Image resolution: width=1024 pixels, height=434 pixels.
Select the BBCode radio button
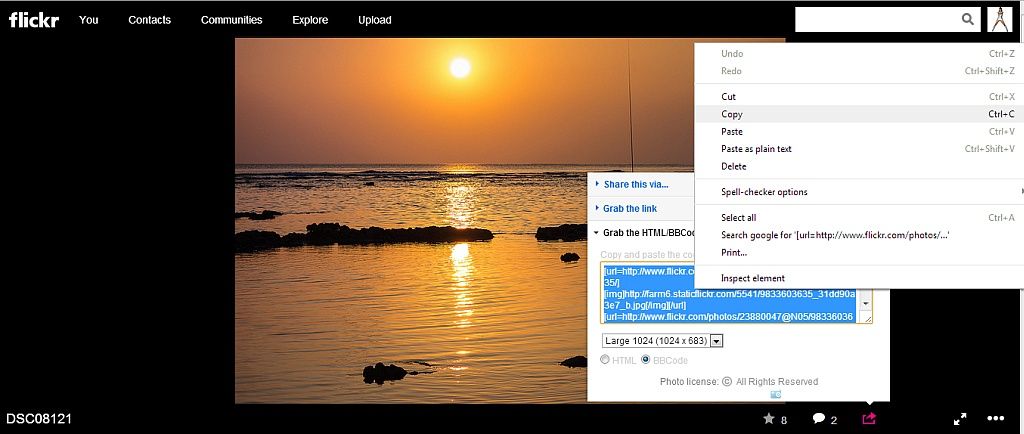click(x=645, y=360)
